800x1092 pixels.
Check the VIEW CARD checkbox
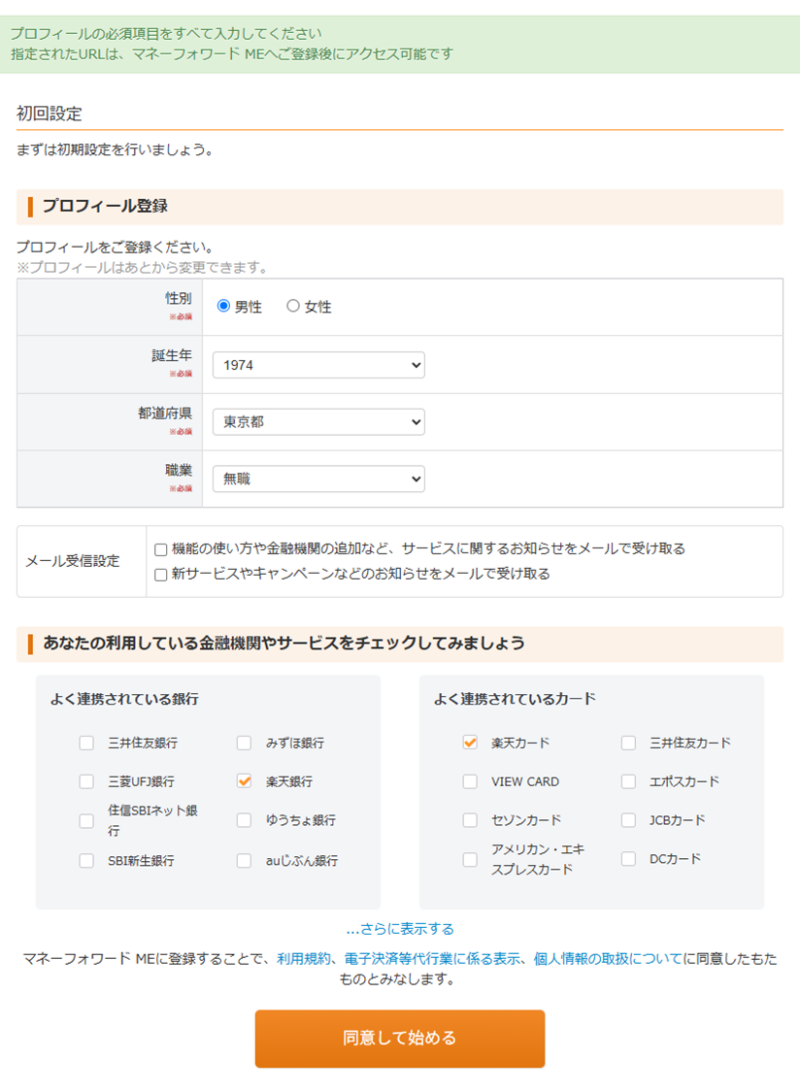470,781
